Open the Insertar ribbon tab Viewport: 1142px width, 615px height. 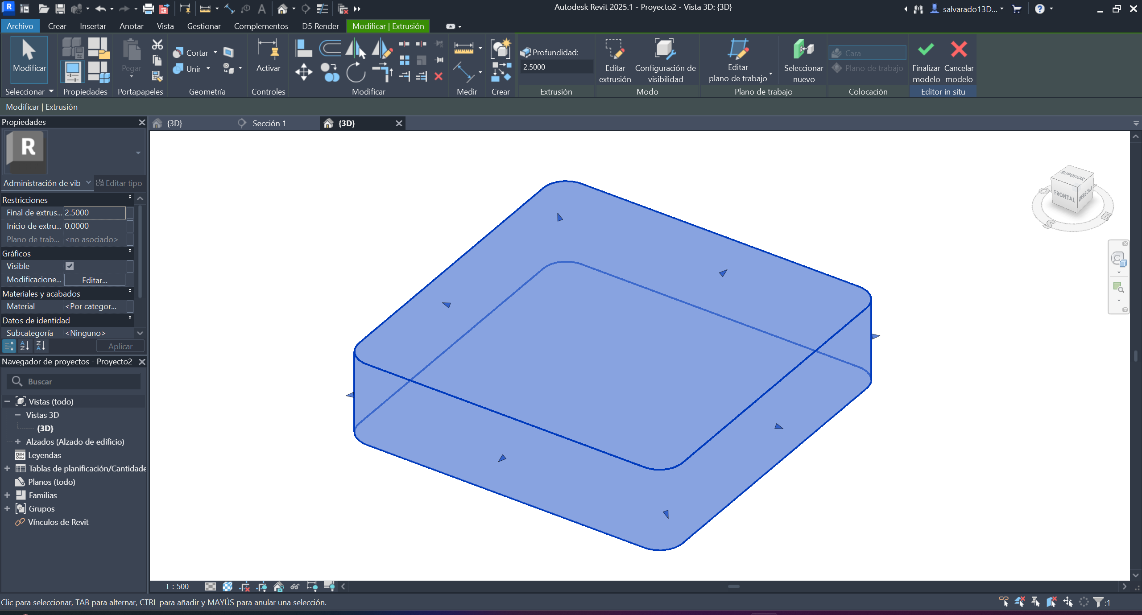[x=92, y=26]
